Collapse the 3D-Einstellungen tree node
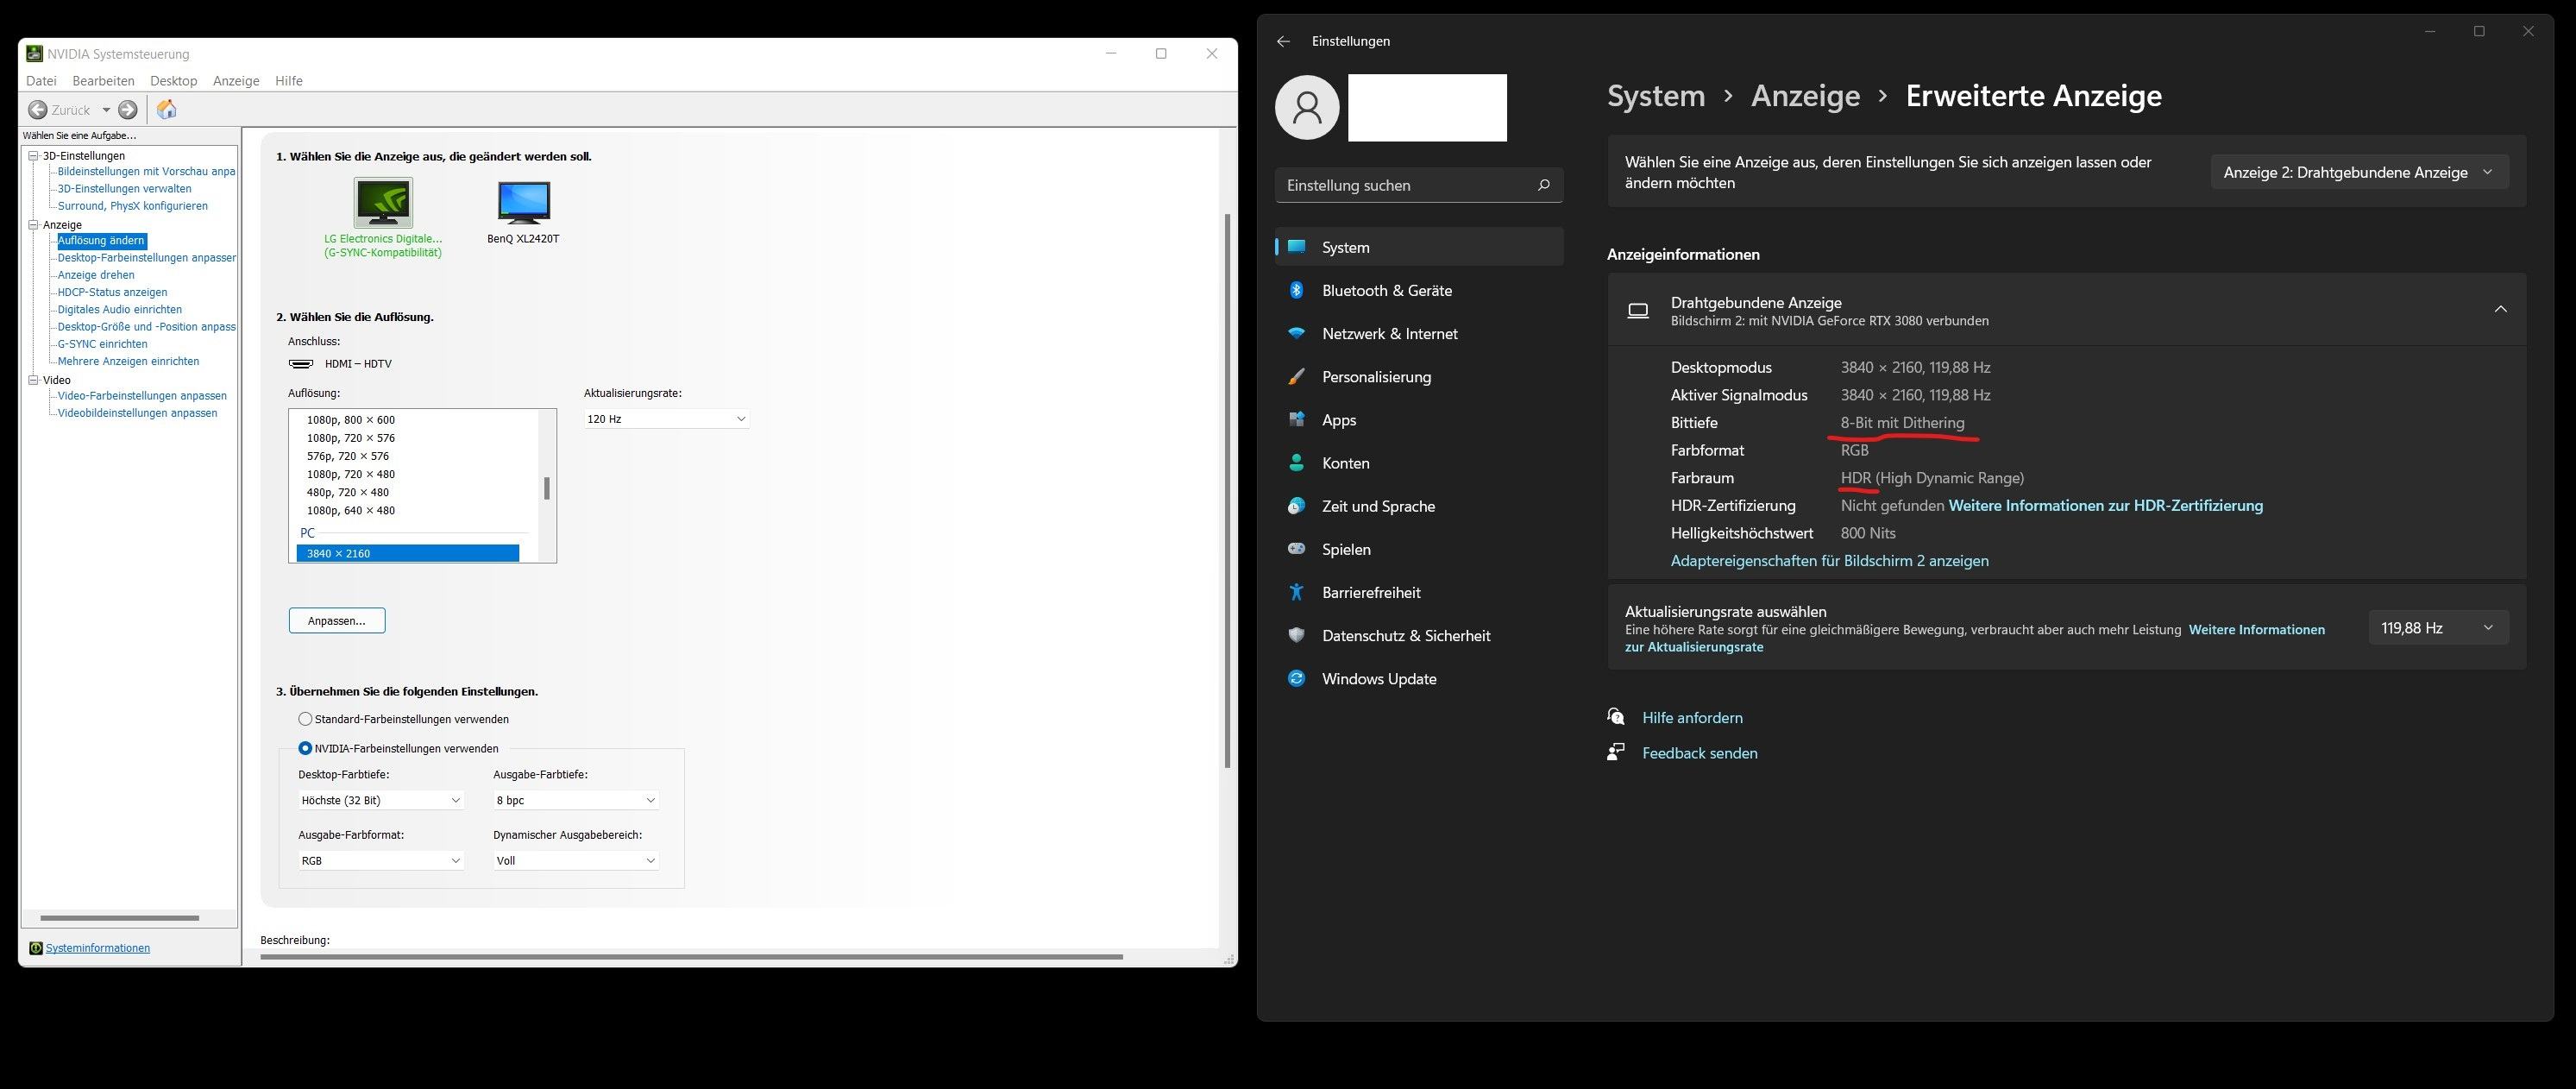Image resolution: width=2576 pixels, height=1089 pixels. pos(33,156)
